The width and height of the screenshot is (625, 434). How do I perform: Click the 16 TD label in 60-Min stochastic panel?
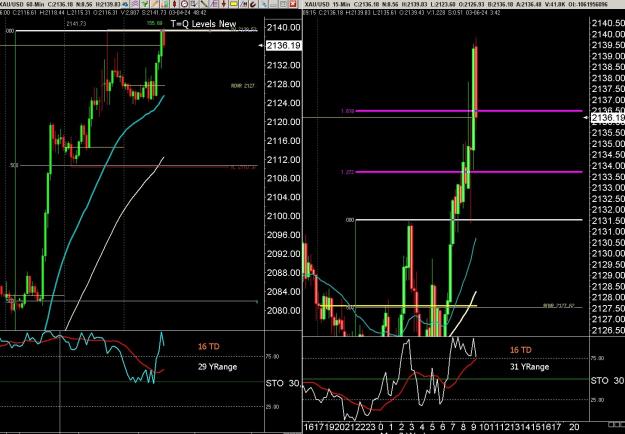(x=209, y=347)
